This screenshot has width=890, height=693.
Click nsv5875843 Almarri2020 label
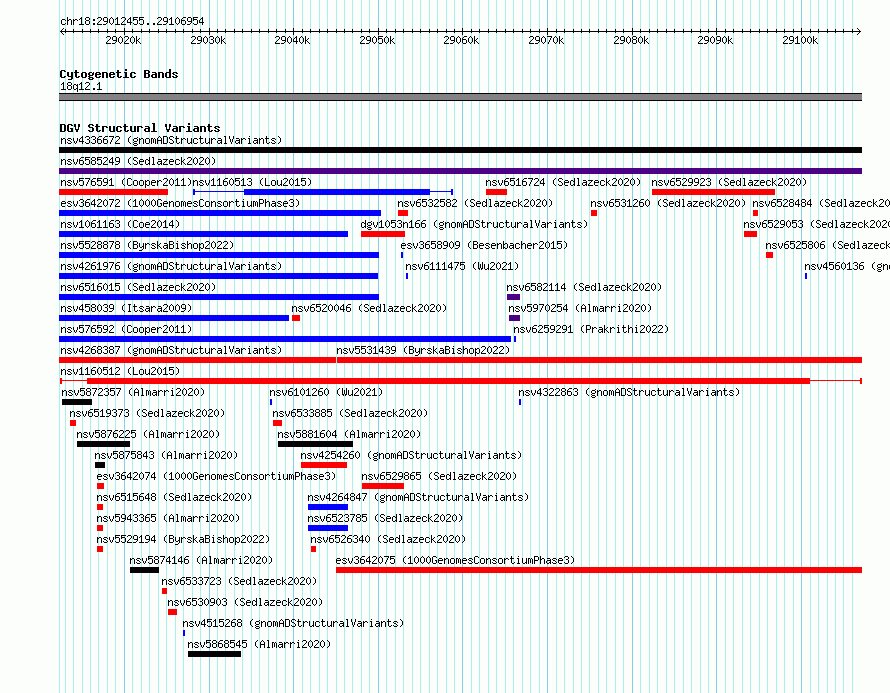click(166, 455)
